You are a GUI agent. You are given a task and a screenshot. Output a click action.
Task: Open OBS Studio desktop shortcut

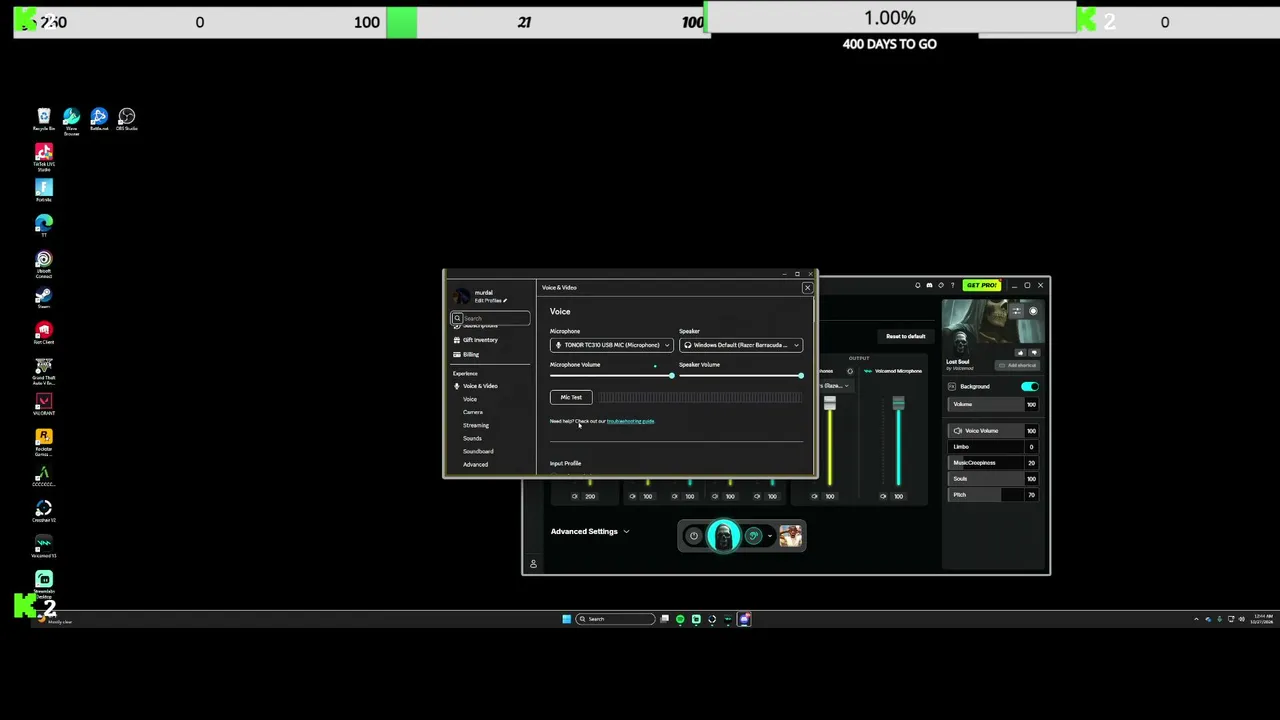pyautogui.click(x=126, y=119)
